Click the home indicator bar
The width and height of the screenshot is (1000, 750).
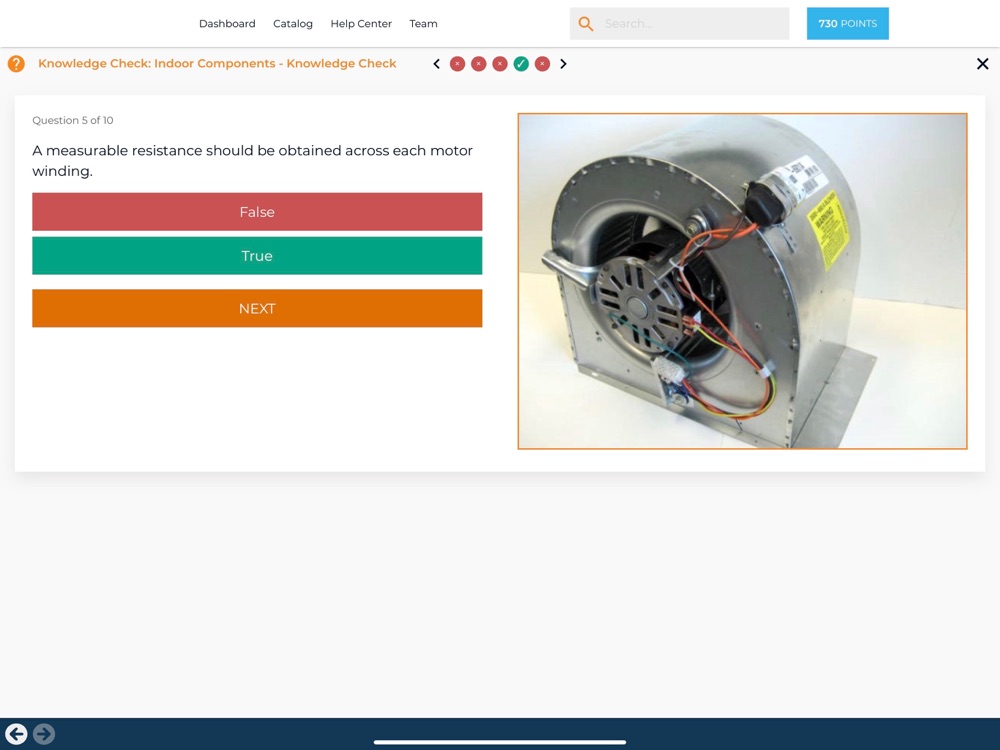(x=500, y=742)
